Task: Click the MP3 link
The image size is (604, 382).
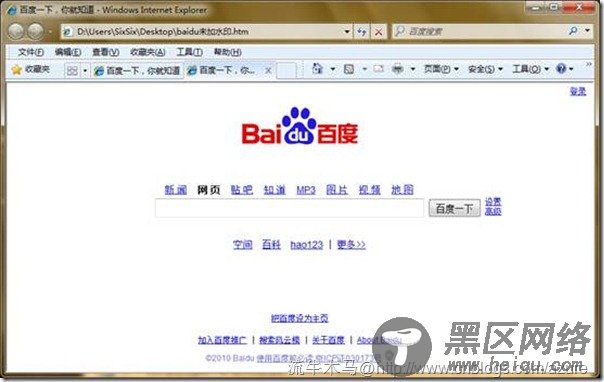Action: tap(306, 190)
